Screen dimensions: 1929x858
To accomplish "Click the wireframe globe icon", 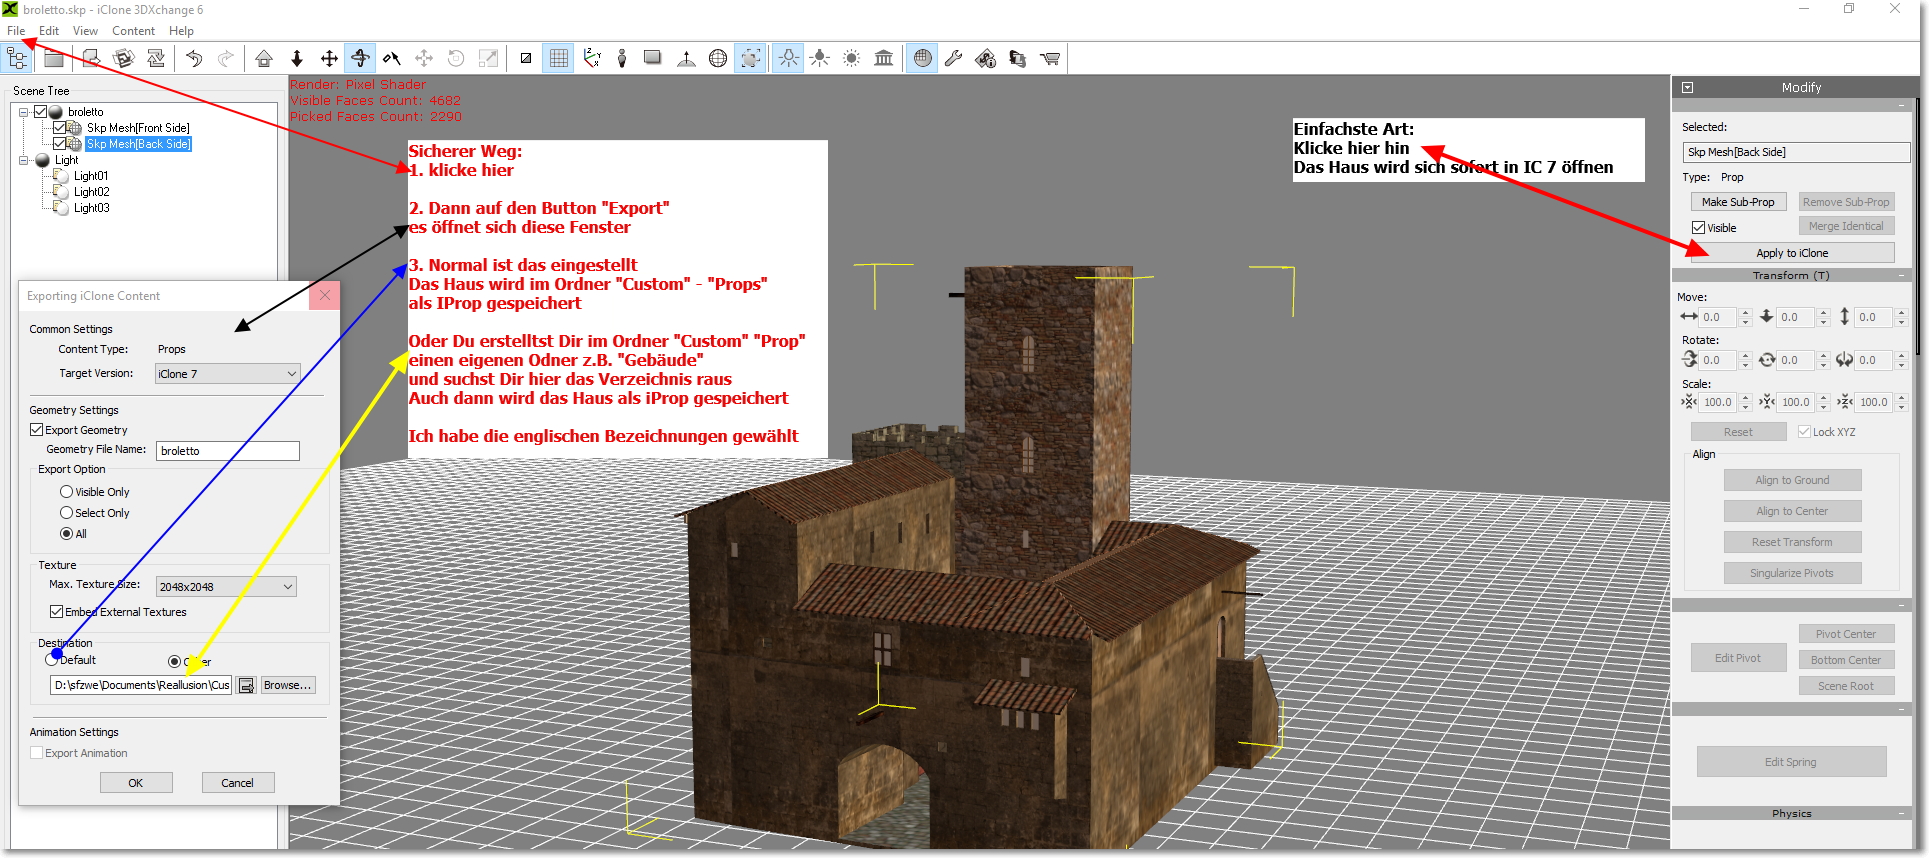I will tap(718, 58).
